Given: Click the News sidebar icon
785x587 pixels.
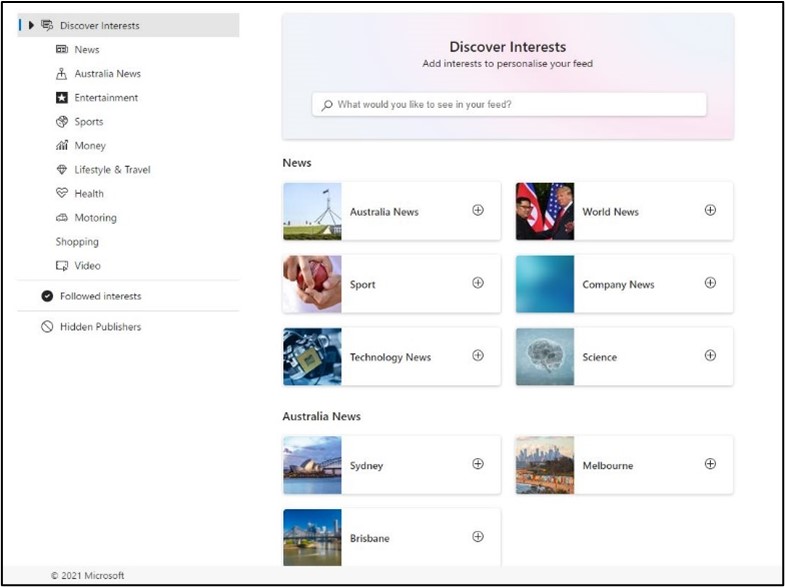Looking at the screenshot, I should (62, 49).
